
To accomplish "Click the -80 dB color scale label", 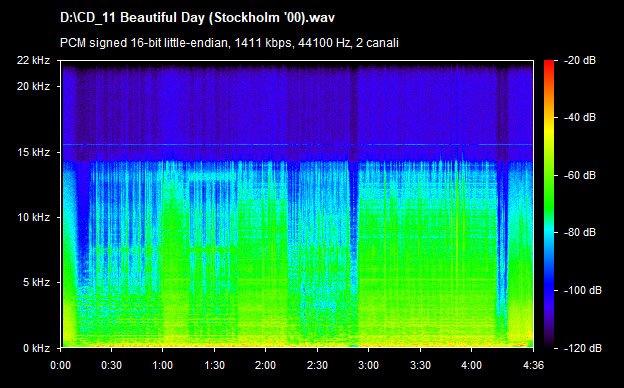I will 580,232.
